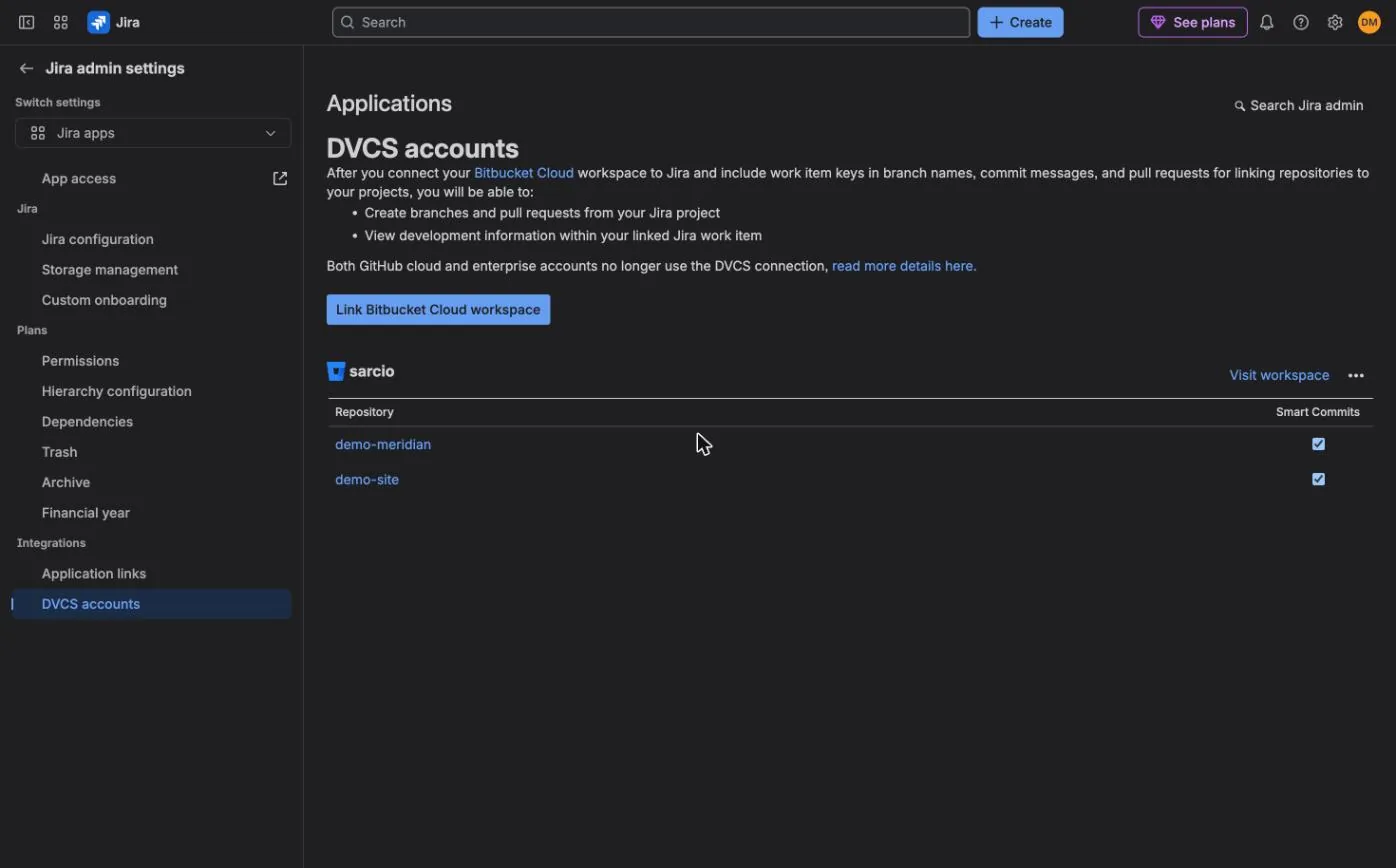This screenshot has height=868, width=1396.
Task: Open Storage management page
Action: [x=110, y=269]
